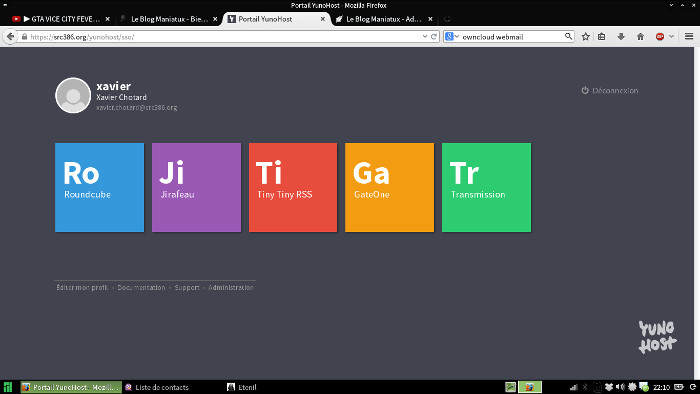This screenshot has width=700, height=394.
Task: Click the clipboard tray icon
Action: 597,387
